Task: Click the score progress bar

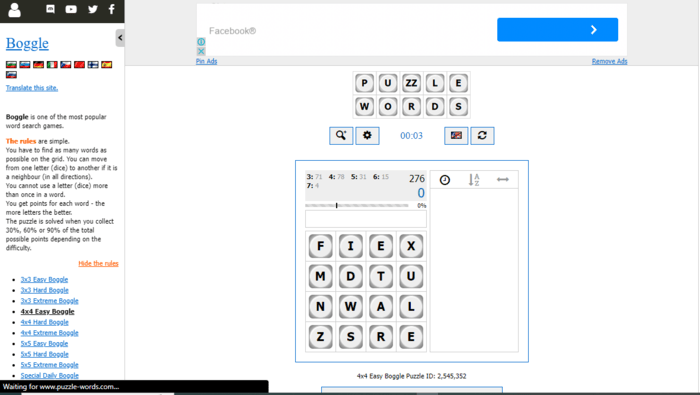Action: pos(357,206)
